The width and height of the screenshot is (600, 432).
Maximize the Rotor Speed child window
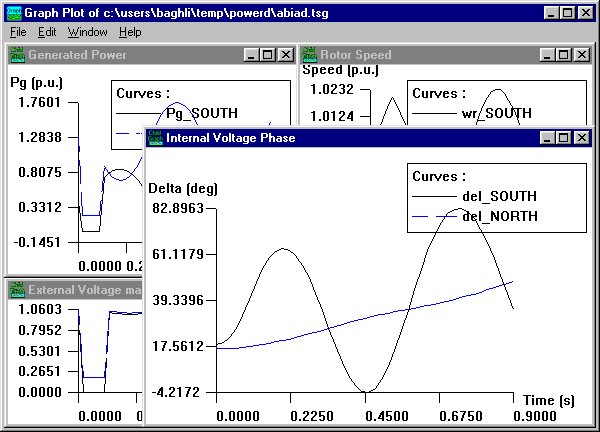[x=564, y=55]
